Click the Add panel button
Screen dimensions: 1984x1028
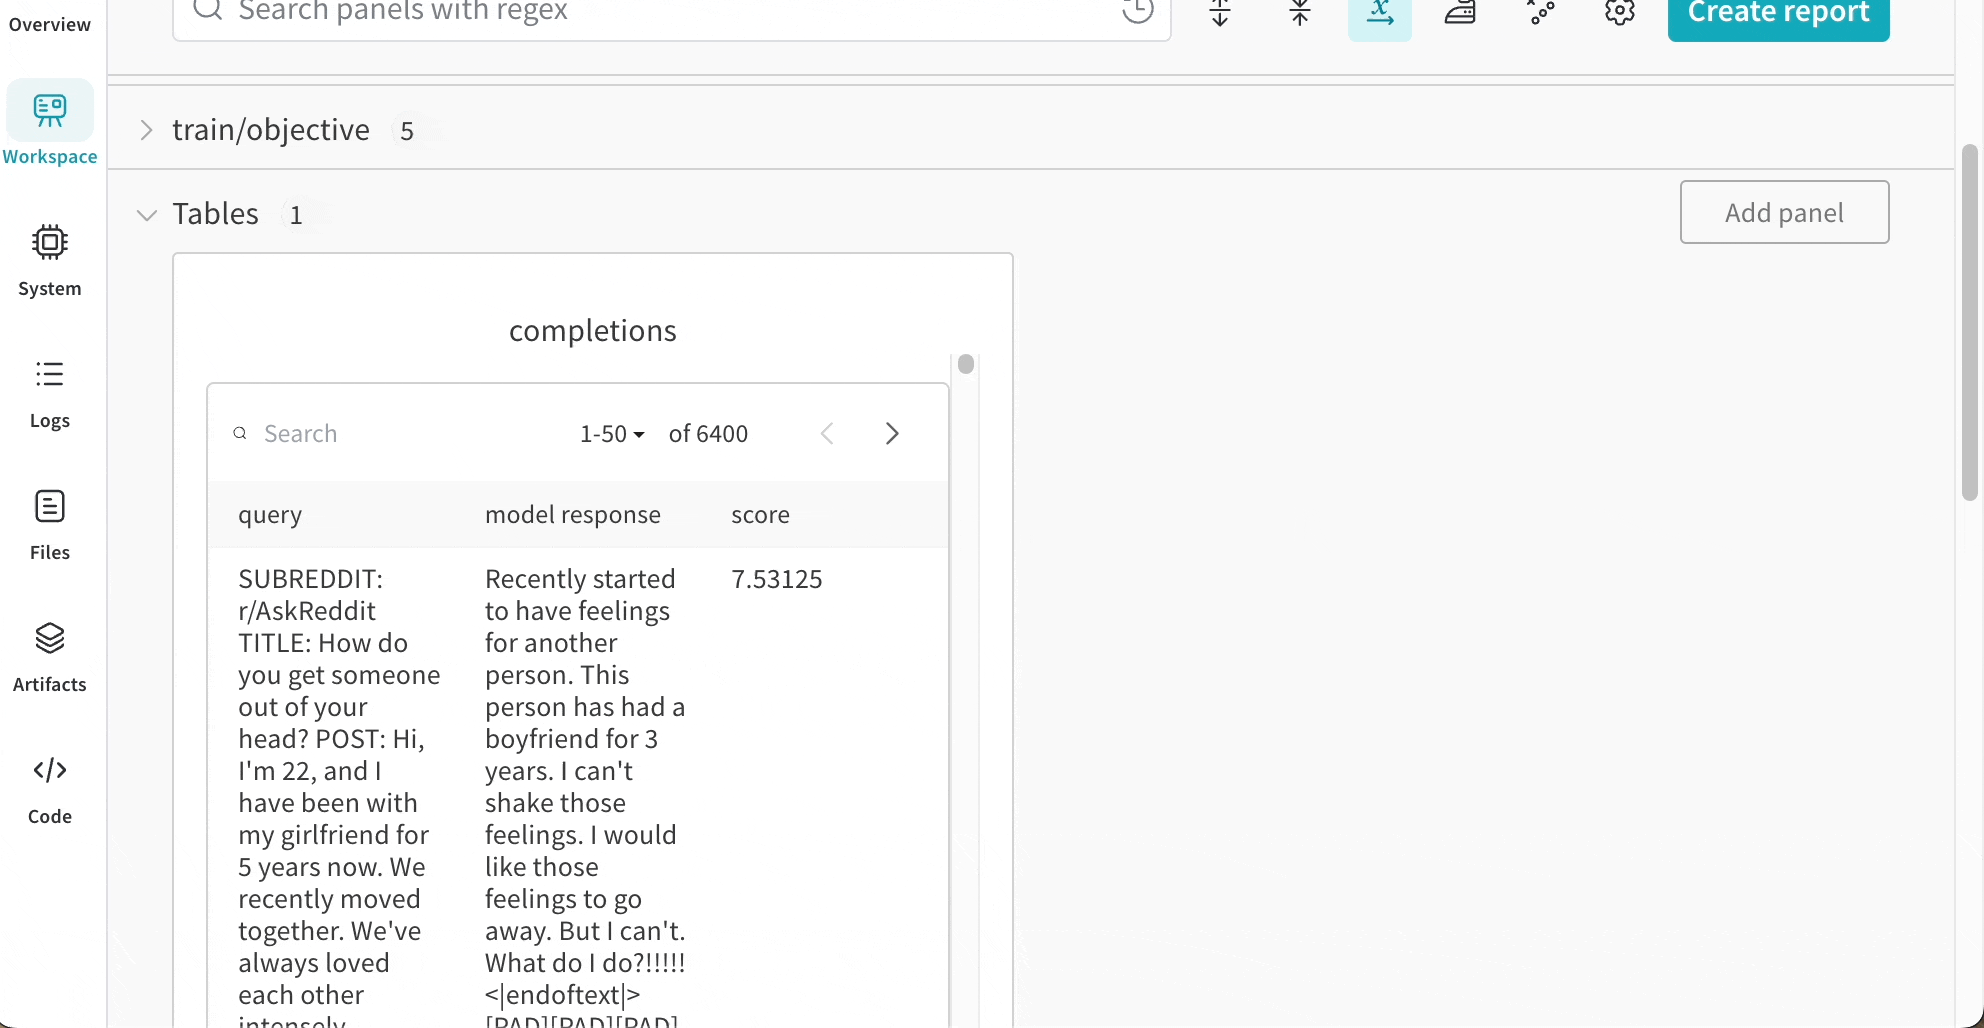pos(1784,212)
